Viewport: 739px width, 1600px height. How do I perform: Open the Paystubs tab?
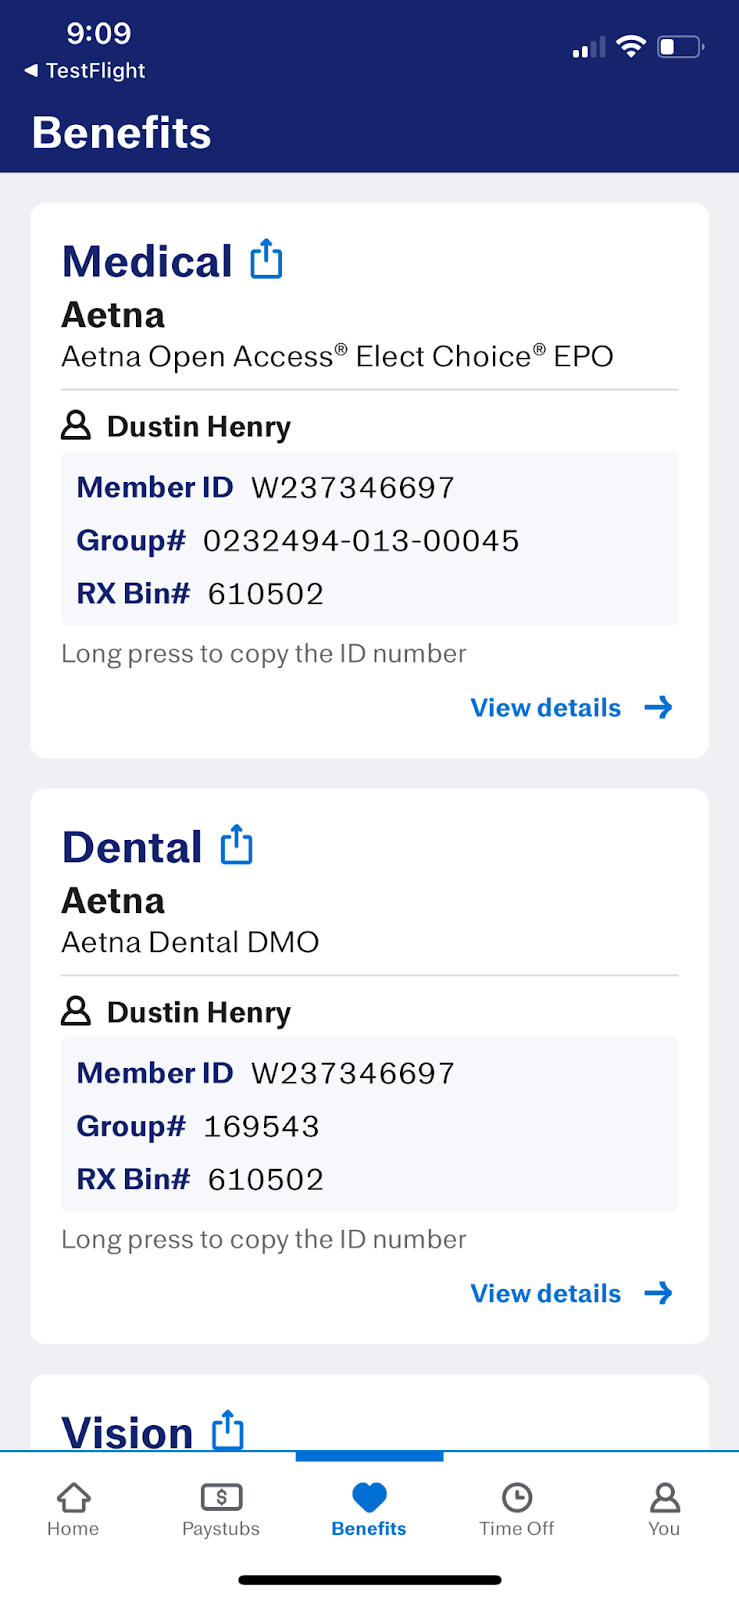221,1510
